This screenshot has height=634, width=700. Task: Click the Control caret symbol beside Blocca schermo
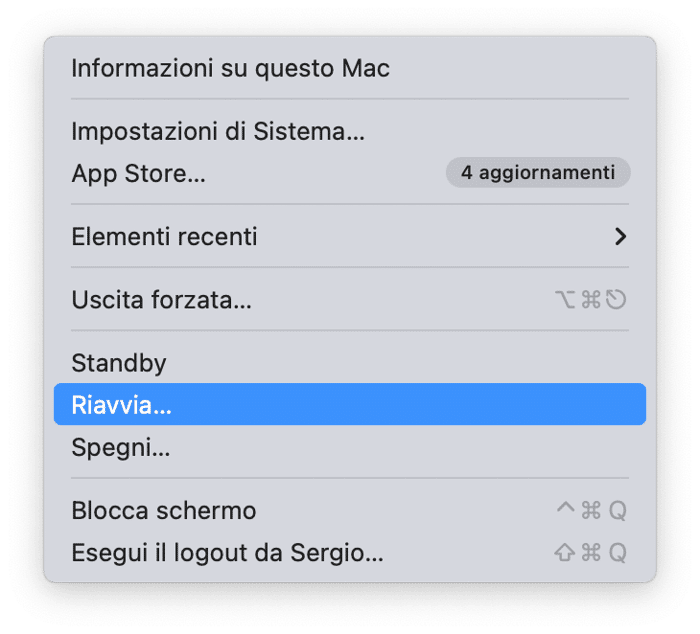point(565,510)
